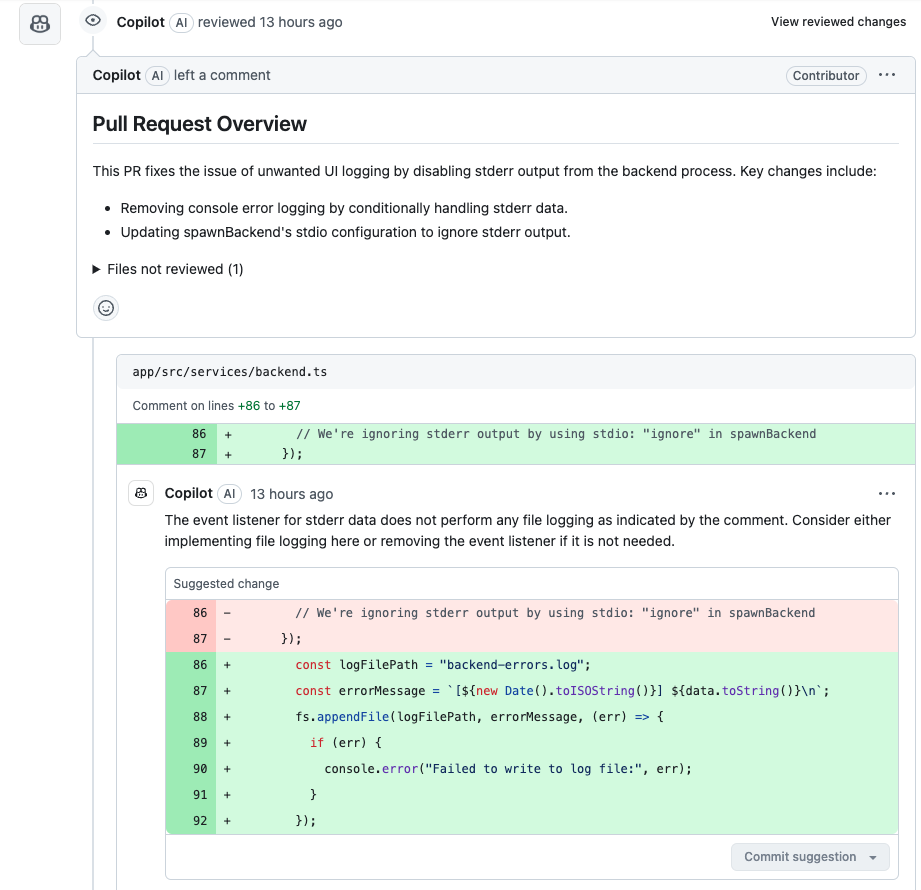Click the Contributor badge

[x=826, y=76]
